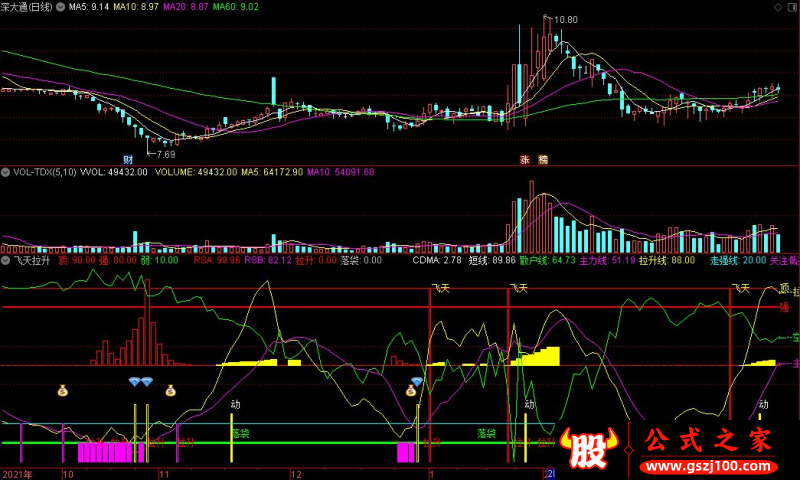Click the single blue diamond before January
The image size is (800, 480).
(x=417, y=382)
